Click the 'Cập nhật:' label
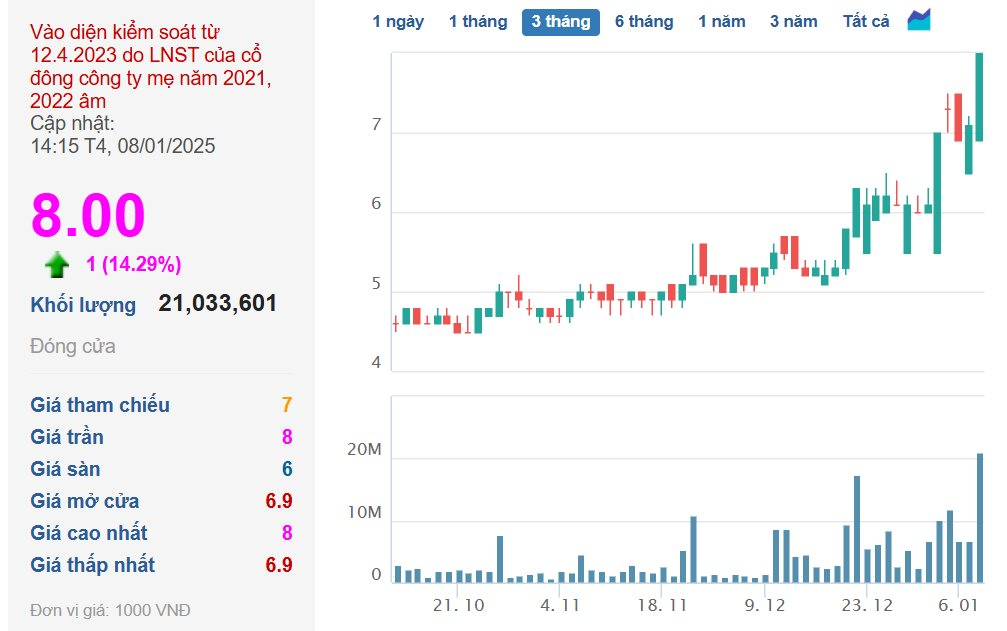The image size is (1007, 631). click(72, 123)
